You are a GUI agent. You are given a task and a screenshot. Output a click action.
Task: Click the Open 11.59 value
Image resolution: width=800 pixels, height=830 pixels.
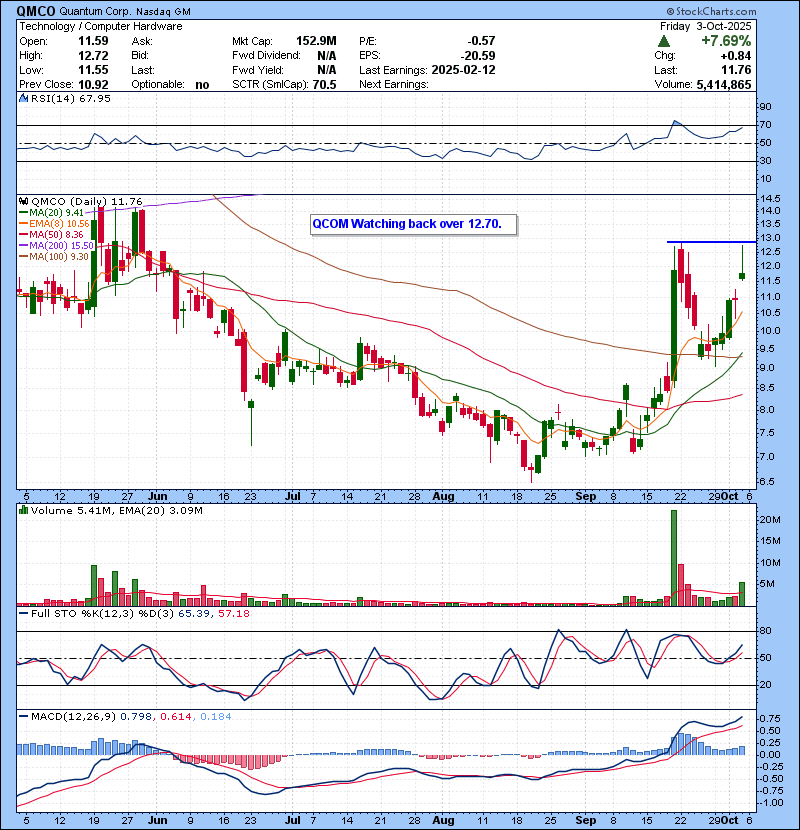93,41
